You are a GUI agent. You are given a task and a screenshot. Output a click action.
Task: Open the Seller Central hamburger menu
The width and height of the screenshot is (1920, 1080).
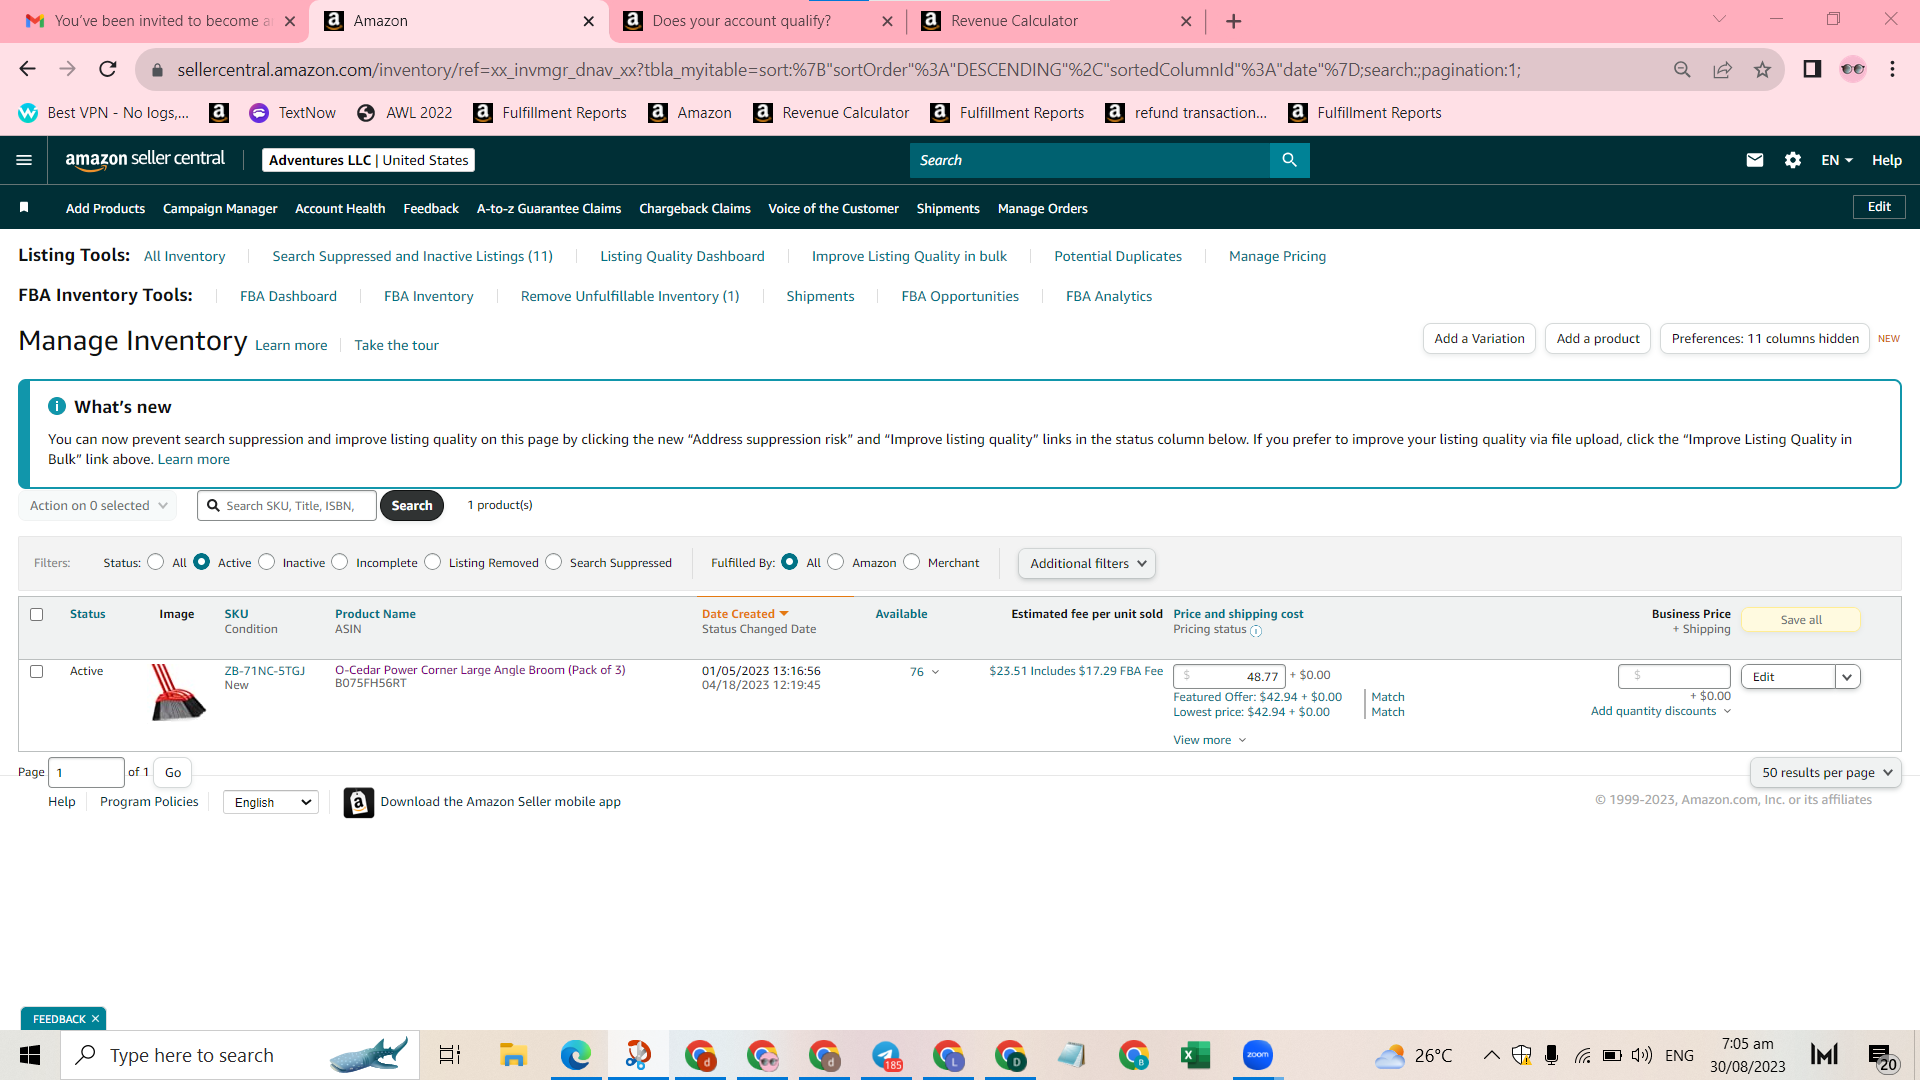(24, 160)
